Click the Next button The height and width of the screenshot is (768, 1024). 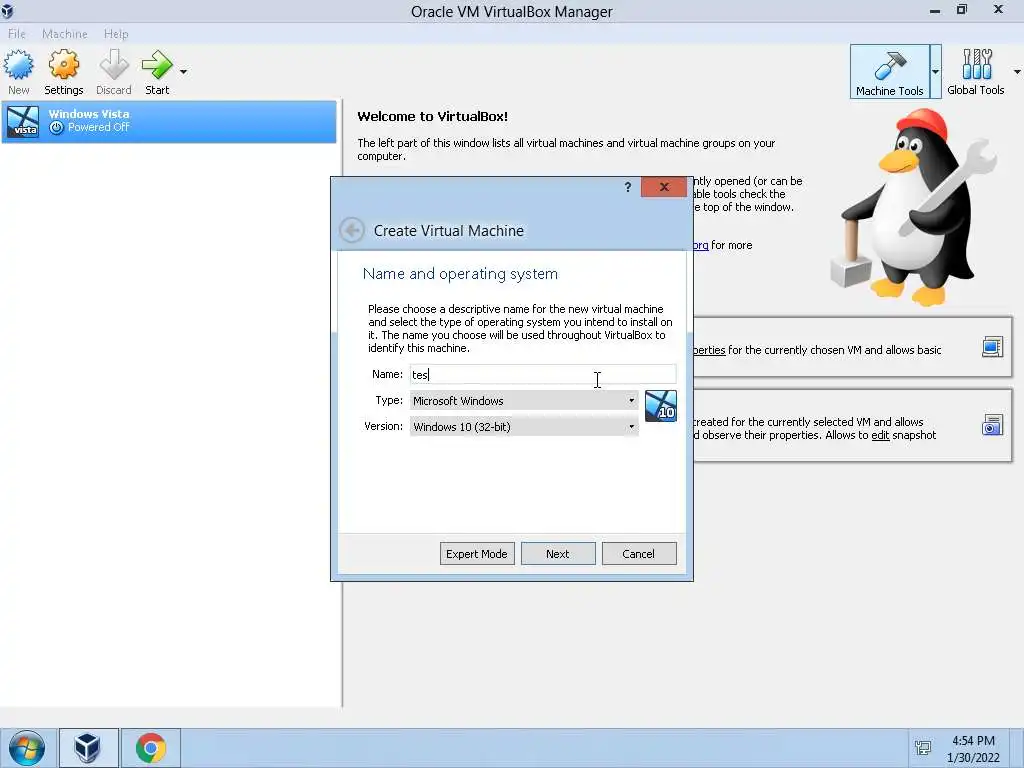click(x=558, y=554)
